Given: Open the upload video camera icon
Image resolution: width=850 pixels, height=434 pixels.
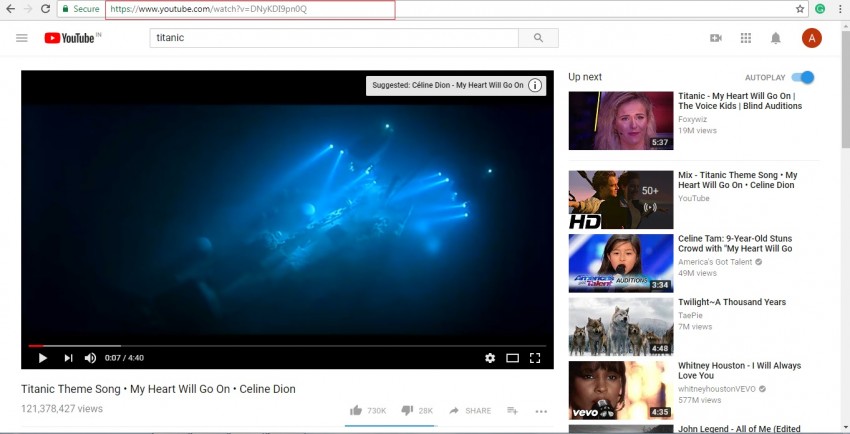Looking at the screenshot, I should 716,38.
